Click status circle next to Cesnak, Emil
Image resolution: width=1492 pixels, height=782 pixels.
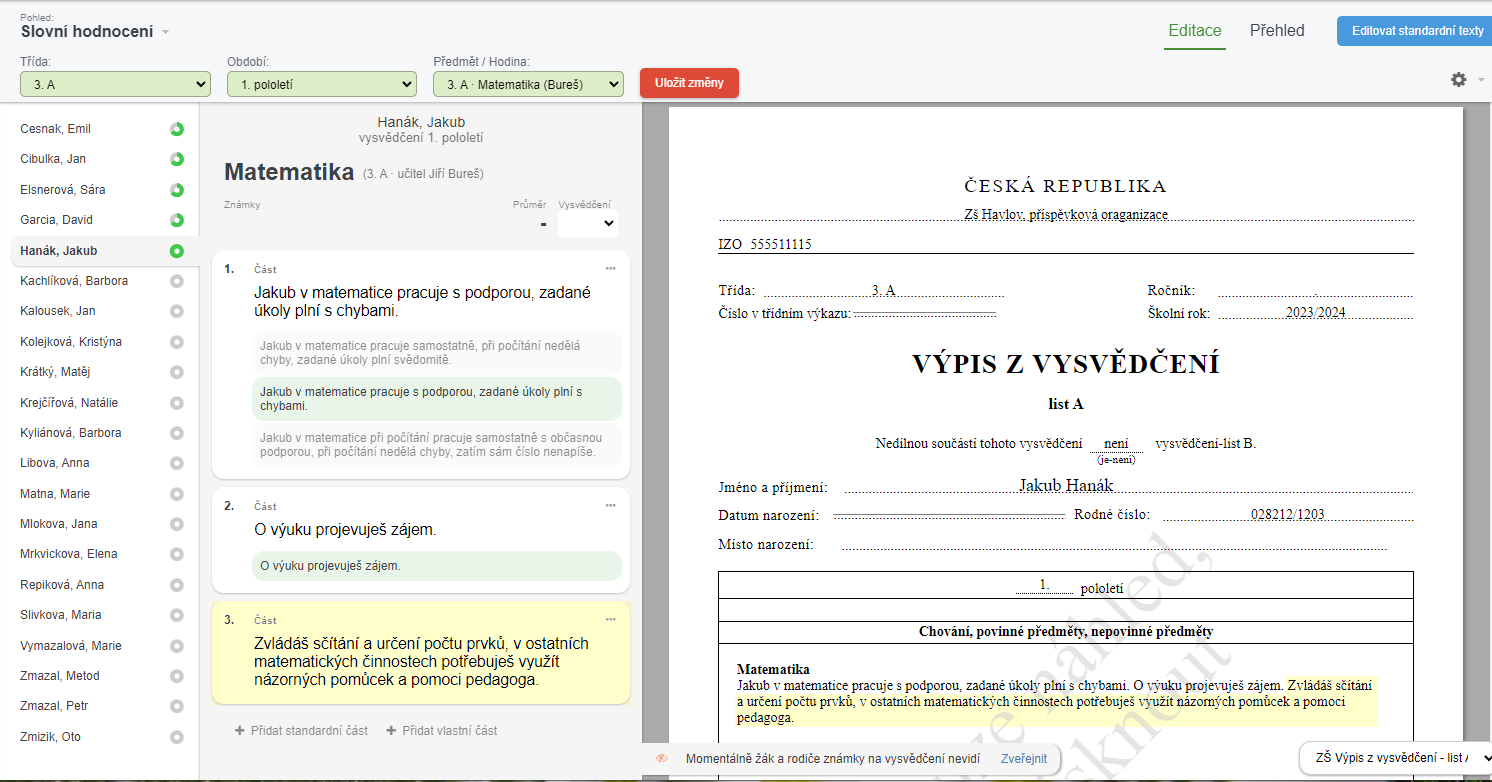177,129
